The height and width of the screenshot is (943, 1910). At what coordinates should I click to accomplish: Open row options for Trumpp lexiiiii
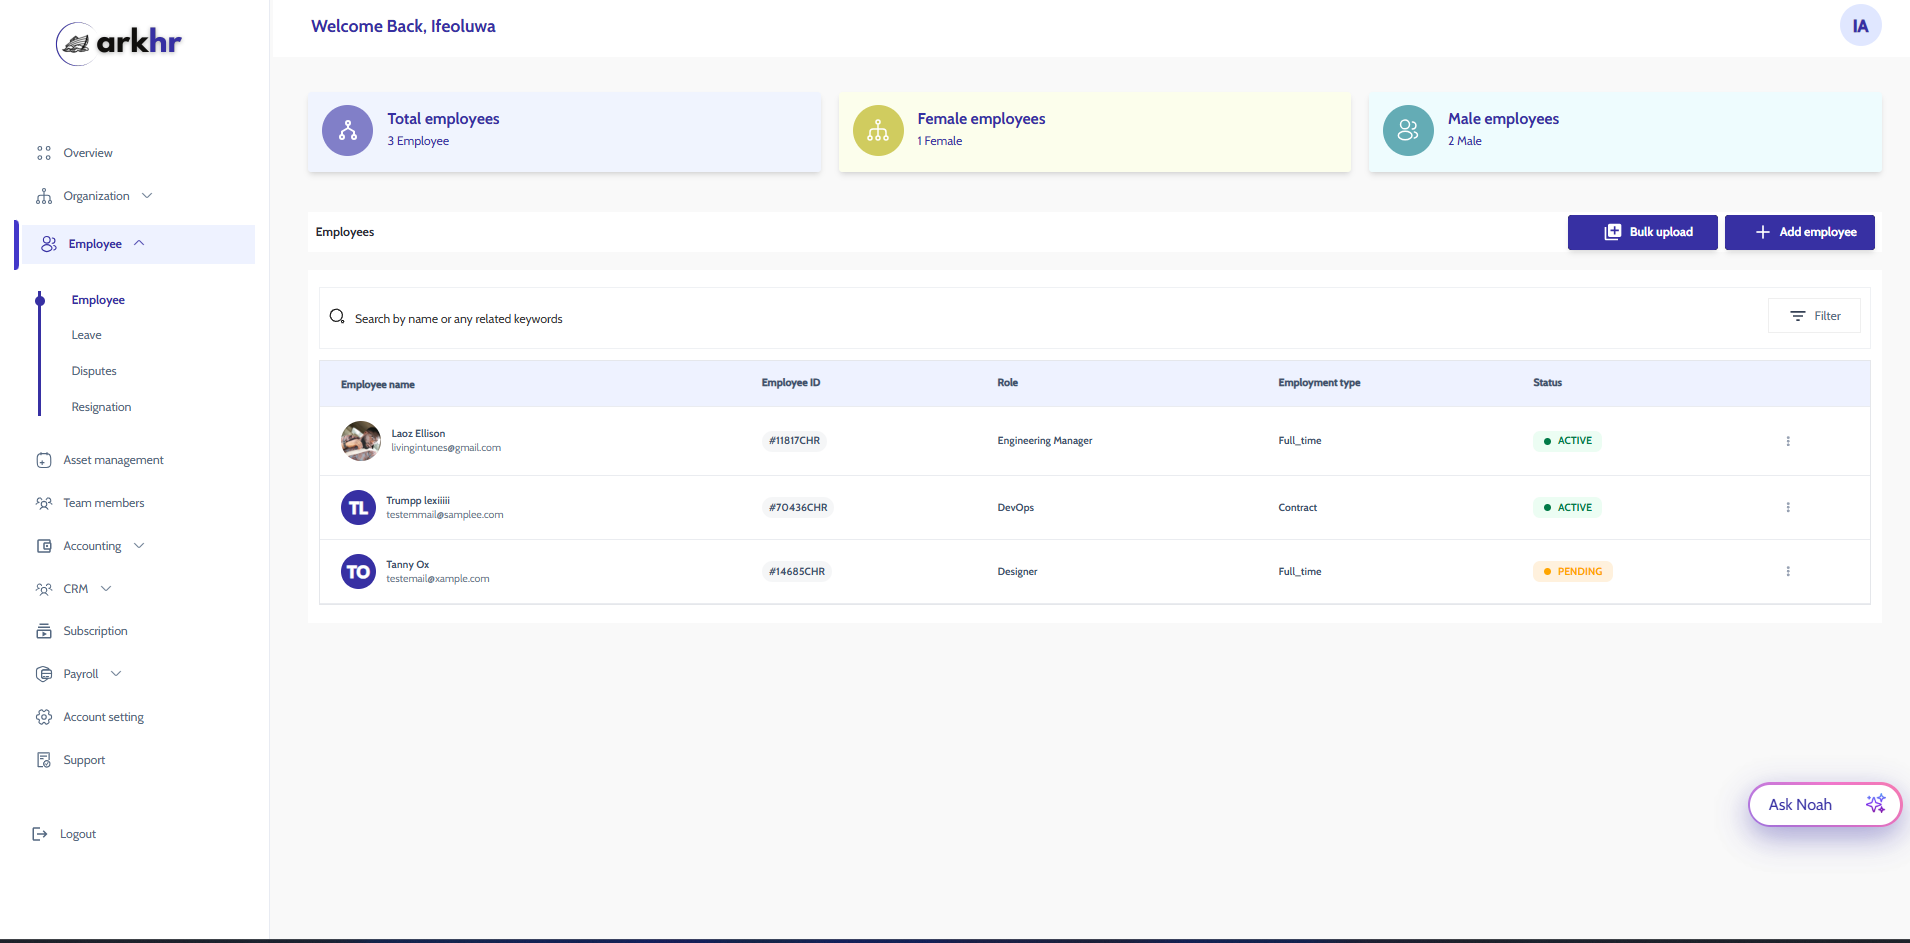coord(1788,508)
